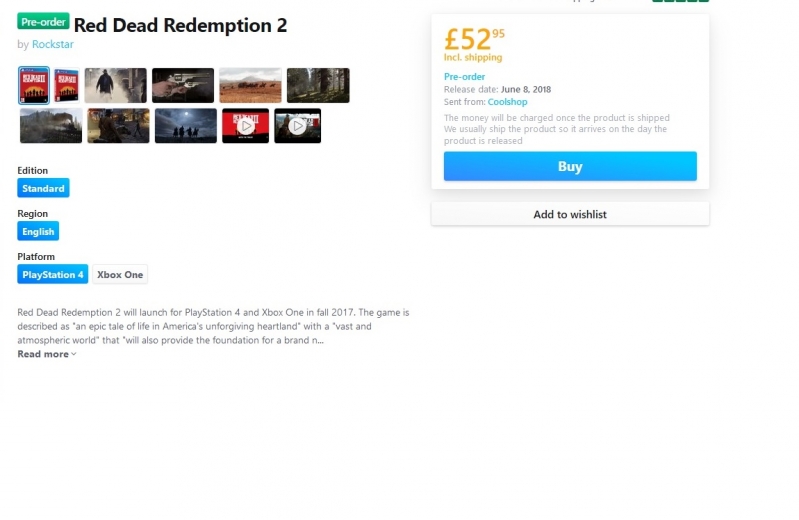This screenshot has width=799, height=520.
Task: Add the game to wishlist
Action: click(570, 214)
